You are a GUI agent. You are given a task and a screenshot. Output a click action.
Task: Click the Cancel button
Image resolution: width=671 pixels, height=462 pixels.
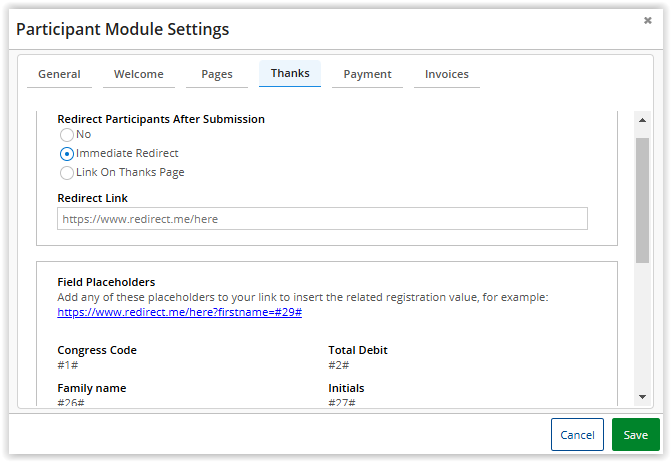577,435
